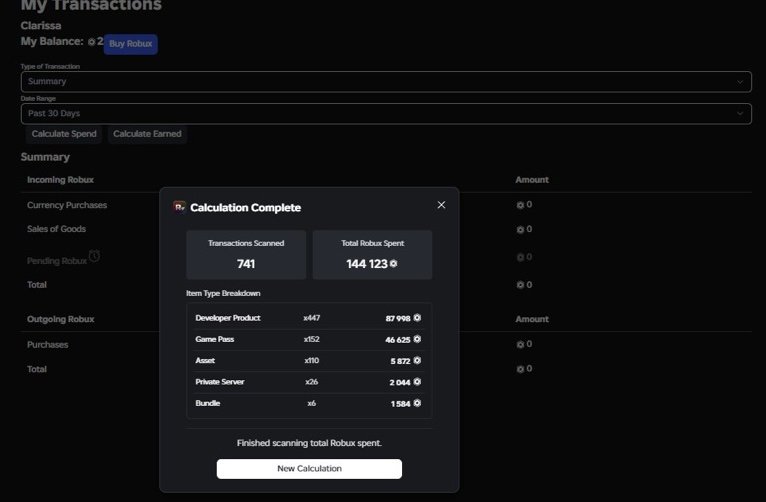Click the 741 transactions value
This screenshot has width=766, height=502.
point(246,264)
